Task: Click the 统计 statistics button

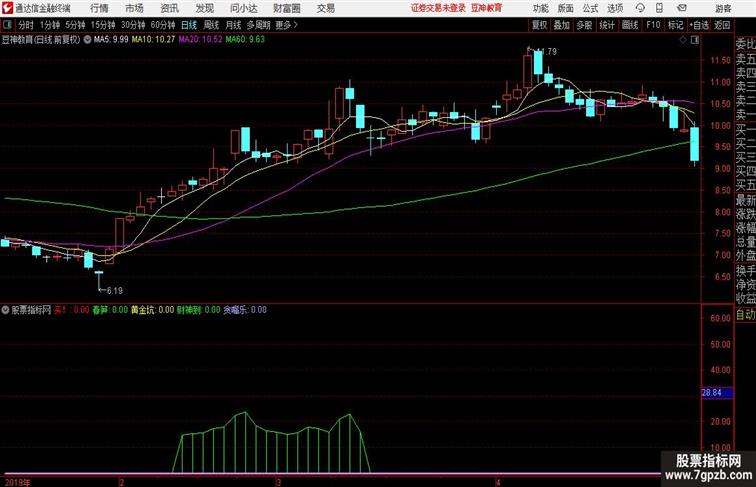Action: tap(607, 25)
